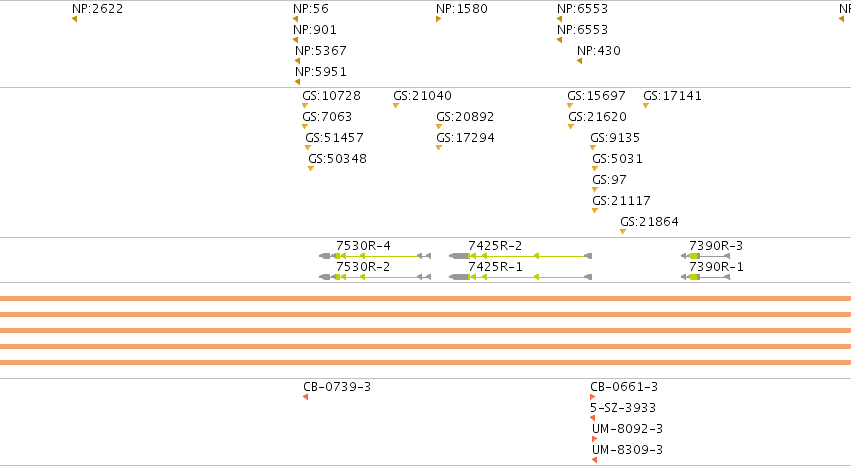Viewport: 851px width, 466px height.
Task: Select the GS:9135 feature label
Action: (615, 138)
